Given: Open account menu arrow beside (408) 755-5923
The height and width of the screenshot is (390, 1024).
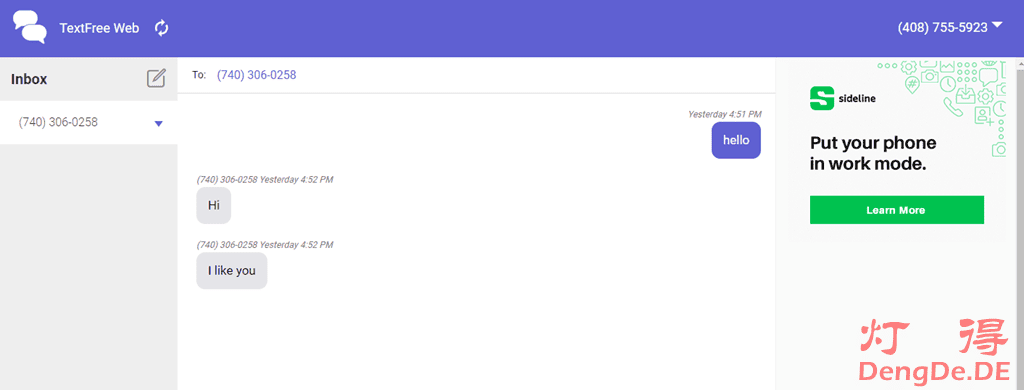Looking at the screenshot, I should pyautogui.click(x=997, y=25).
